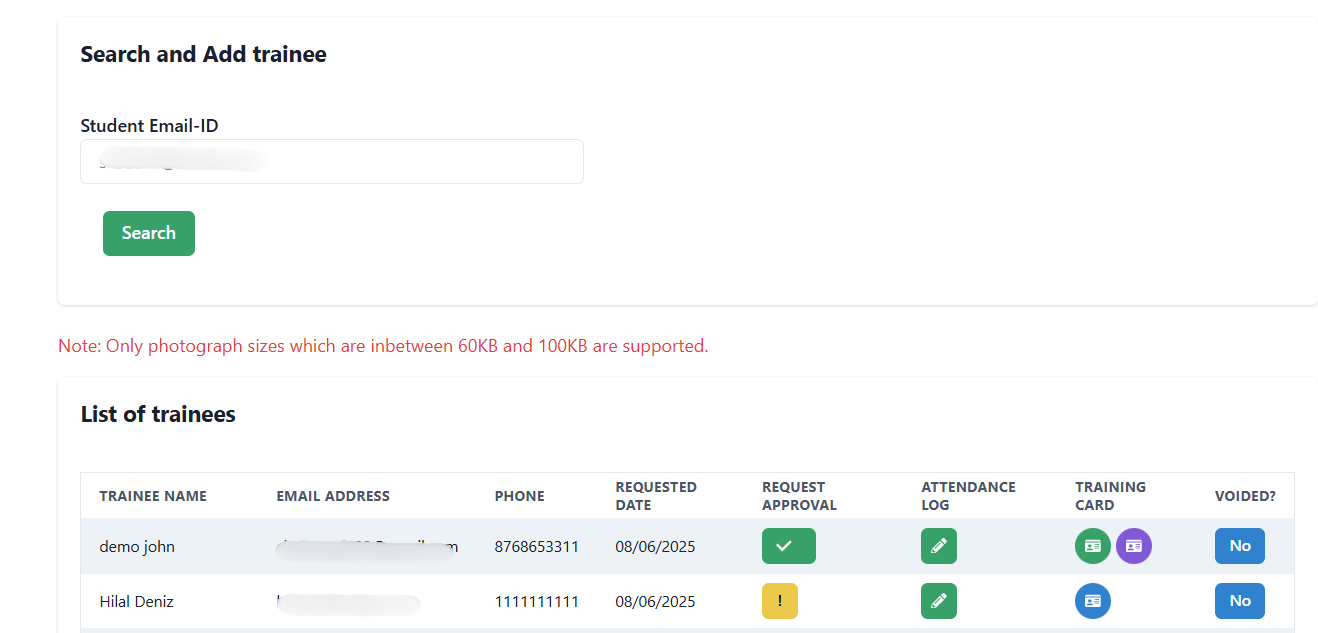This screenshot has height=633, width=1318.
Task: Edit attendance log for Hilal Deniz
Action: coord(938,601)
